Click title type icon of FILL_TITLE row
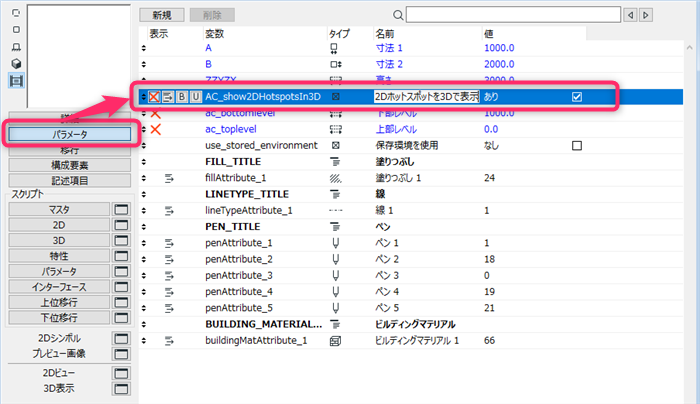This screenshot has width=700, height=404. pyautogui.click(x=335, y=162)
